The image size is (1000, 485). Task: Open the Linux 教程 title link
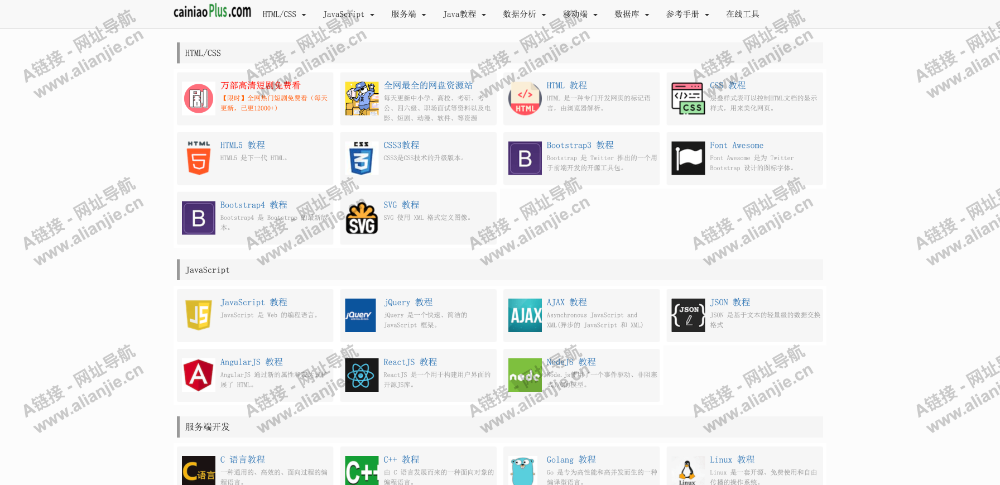tap(732, 459)
